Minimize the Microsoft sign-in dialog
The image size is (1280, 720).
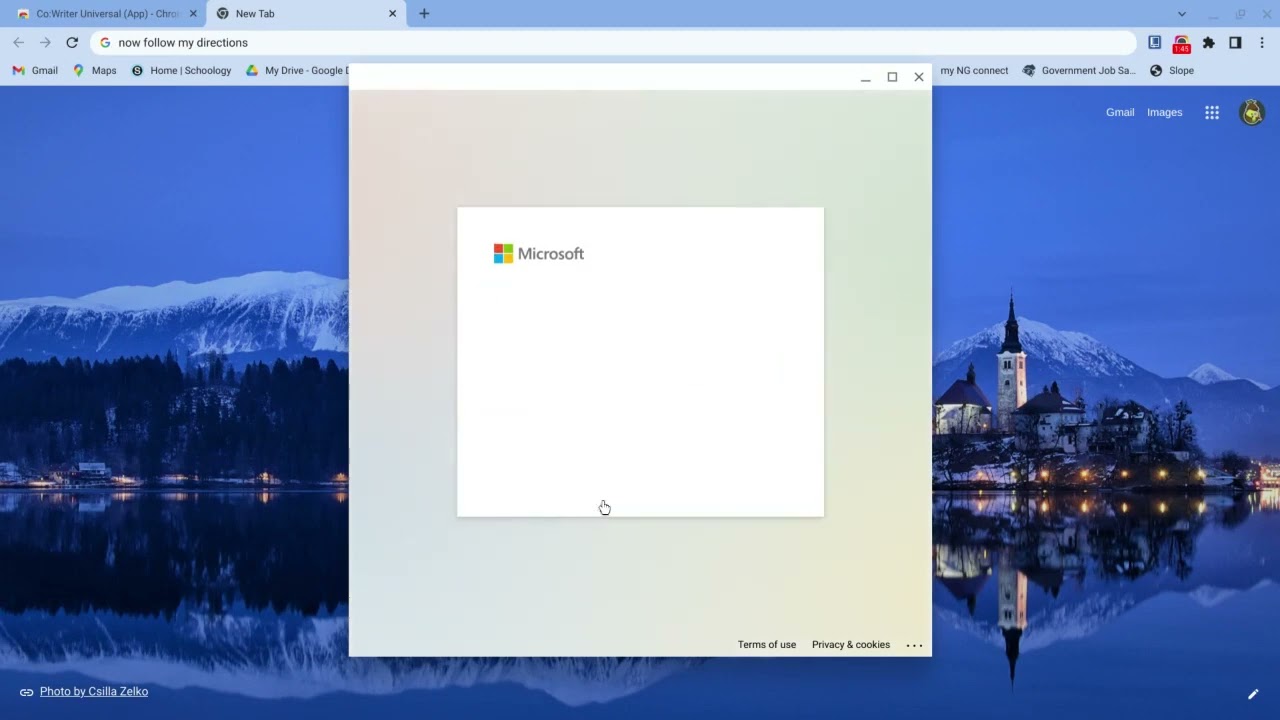point(865,78)
